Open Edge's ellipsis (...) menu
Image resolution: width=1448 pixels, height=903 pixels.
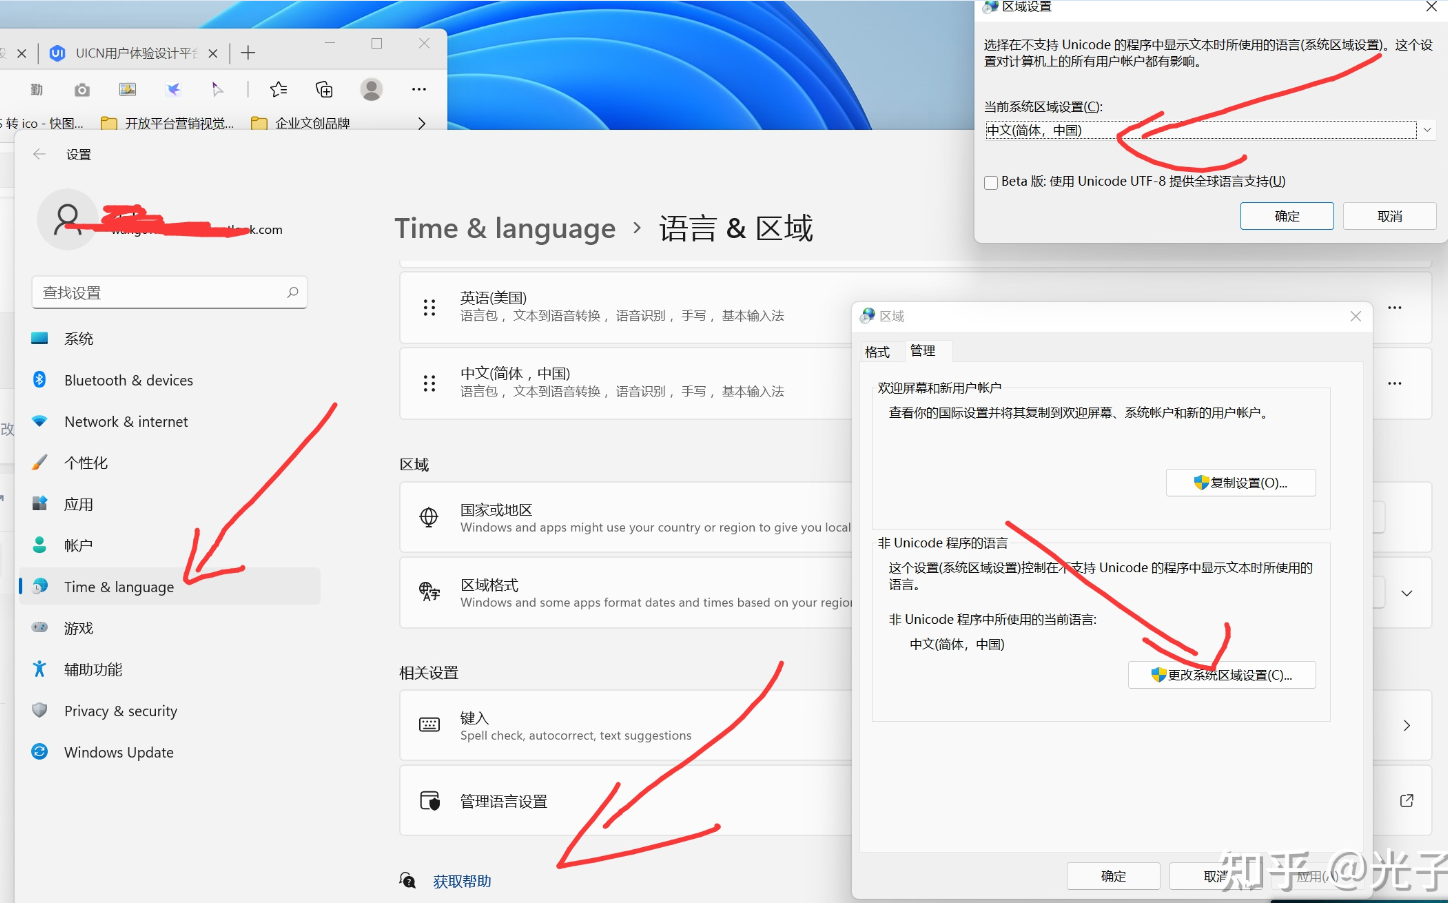(x=419, y=89)
